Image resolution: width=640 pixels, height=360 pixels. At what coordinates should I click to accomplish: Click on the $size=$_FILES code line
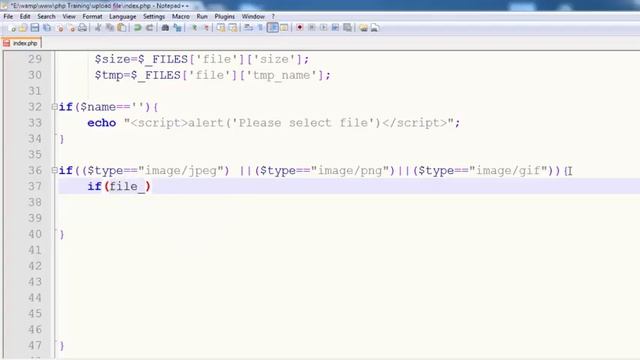click(202, 59)
